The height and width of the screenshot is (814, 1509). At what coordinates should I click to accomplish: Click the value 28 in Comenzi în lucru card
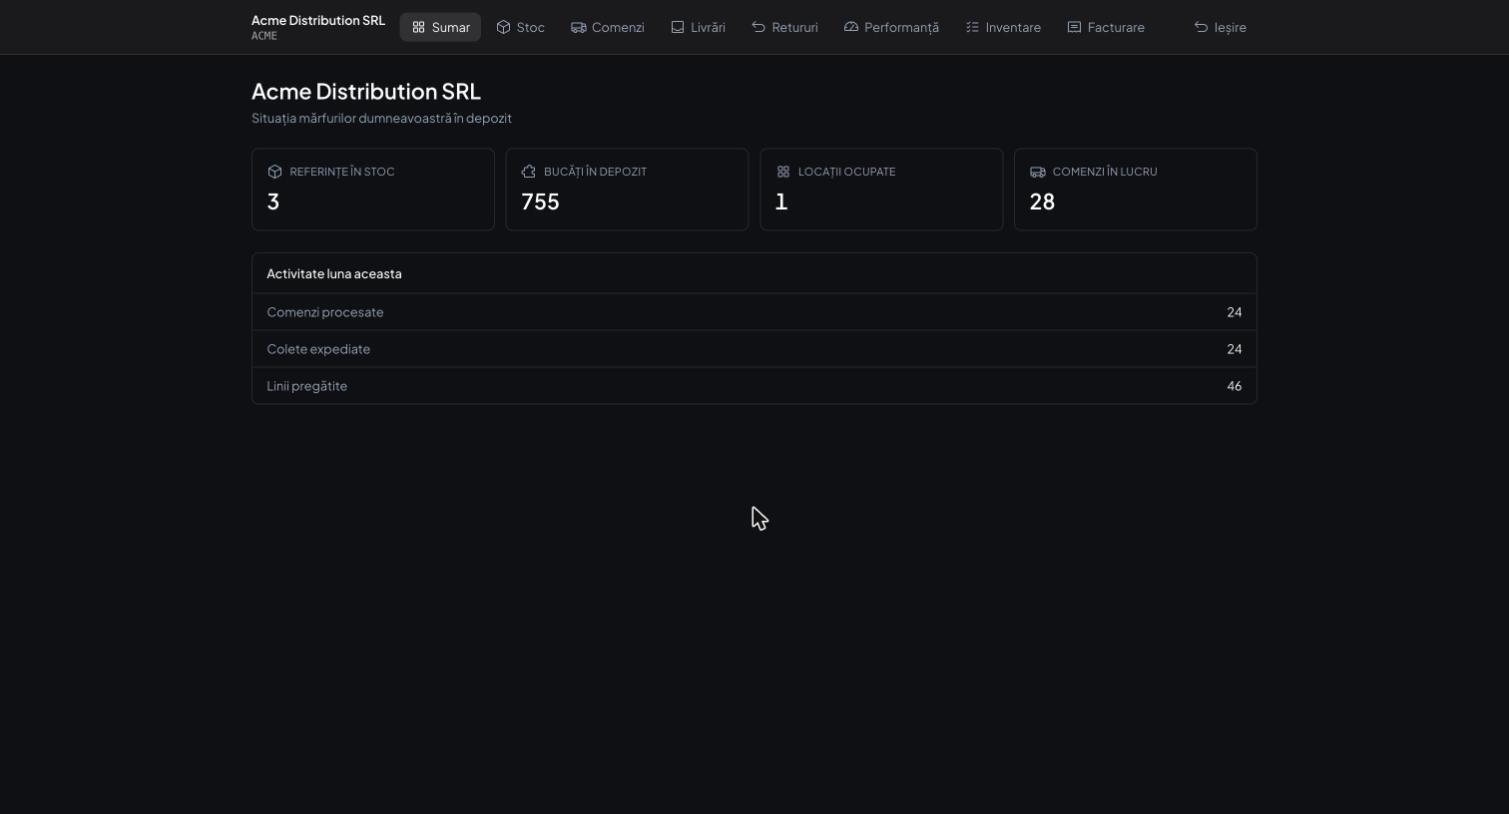[x=1042, y=202]
